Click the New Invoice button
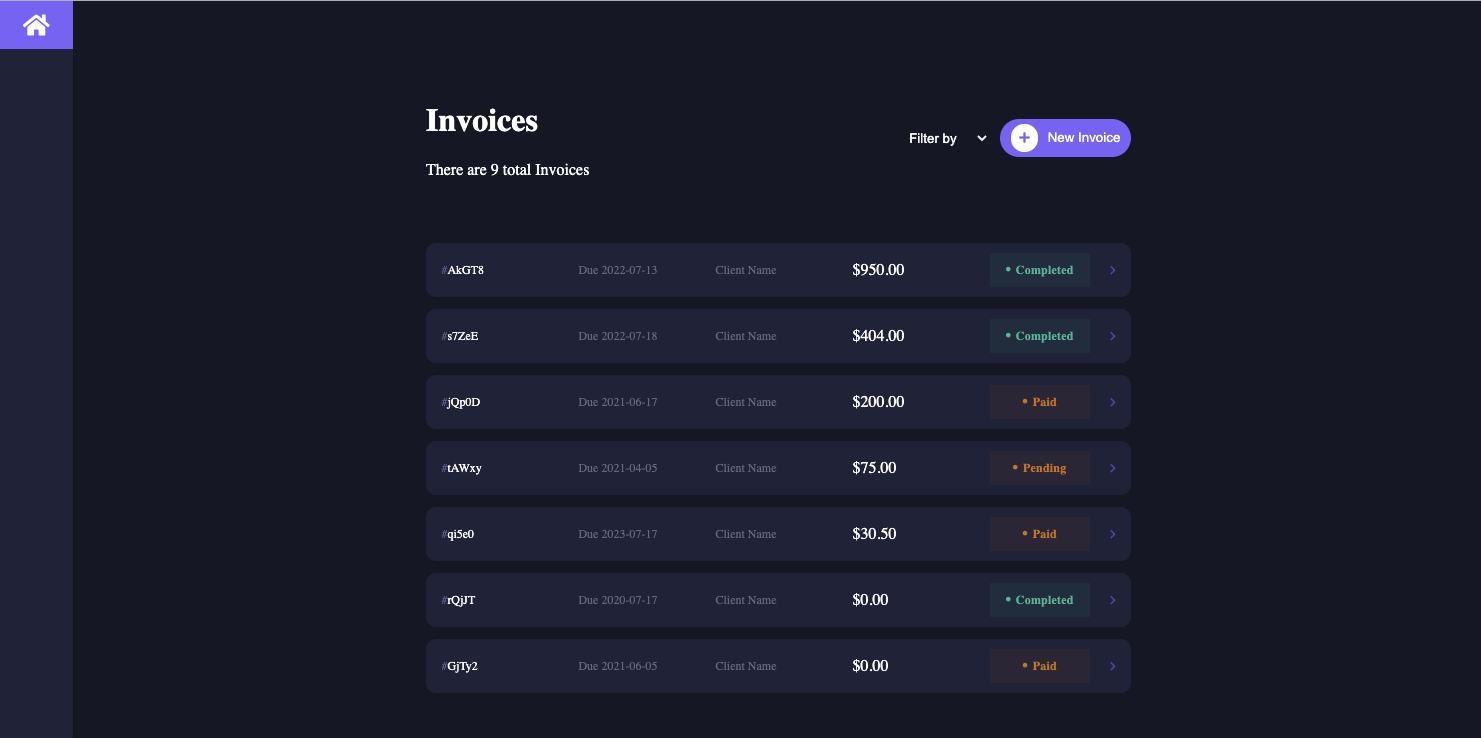 [1065, 137]
